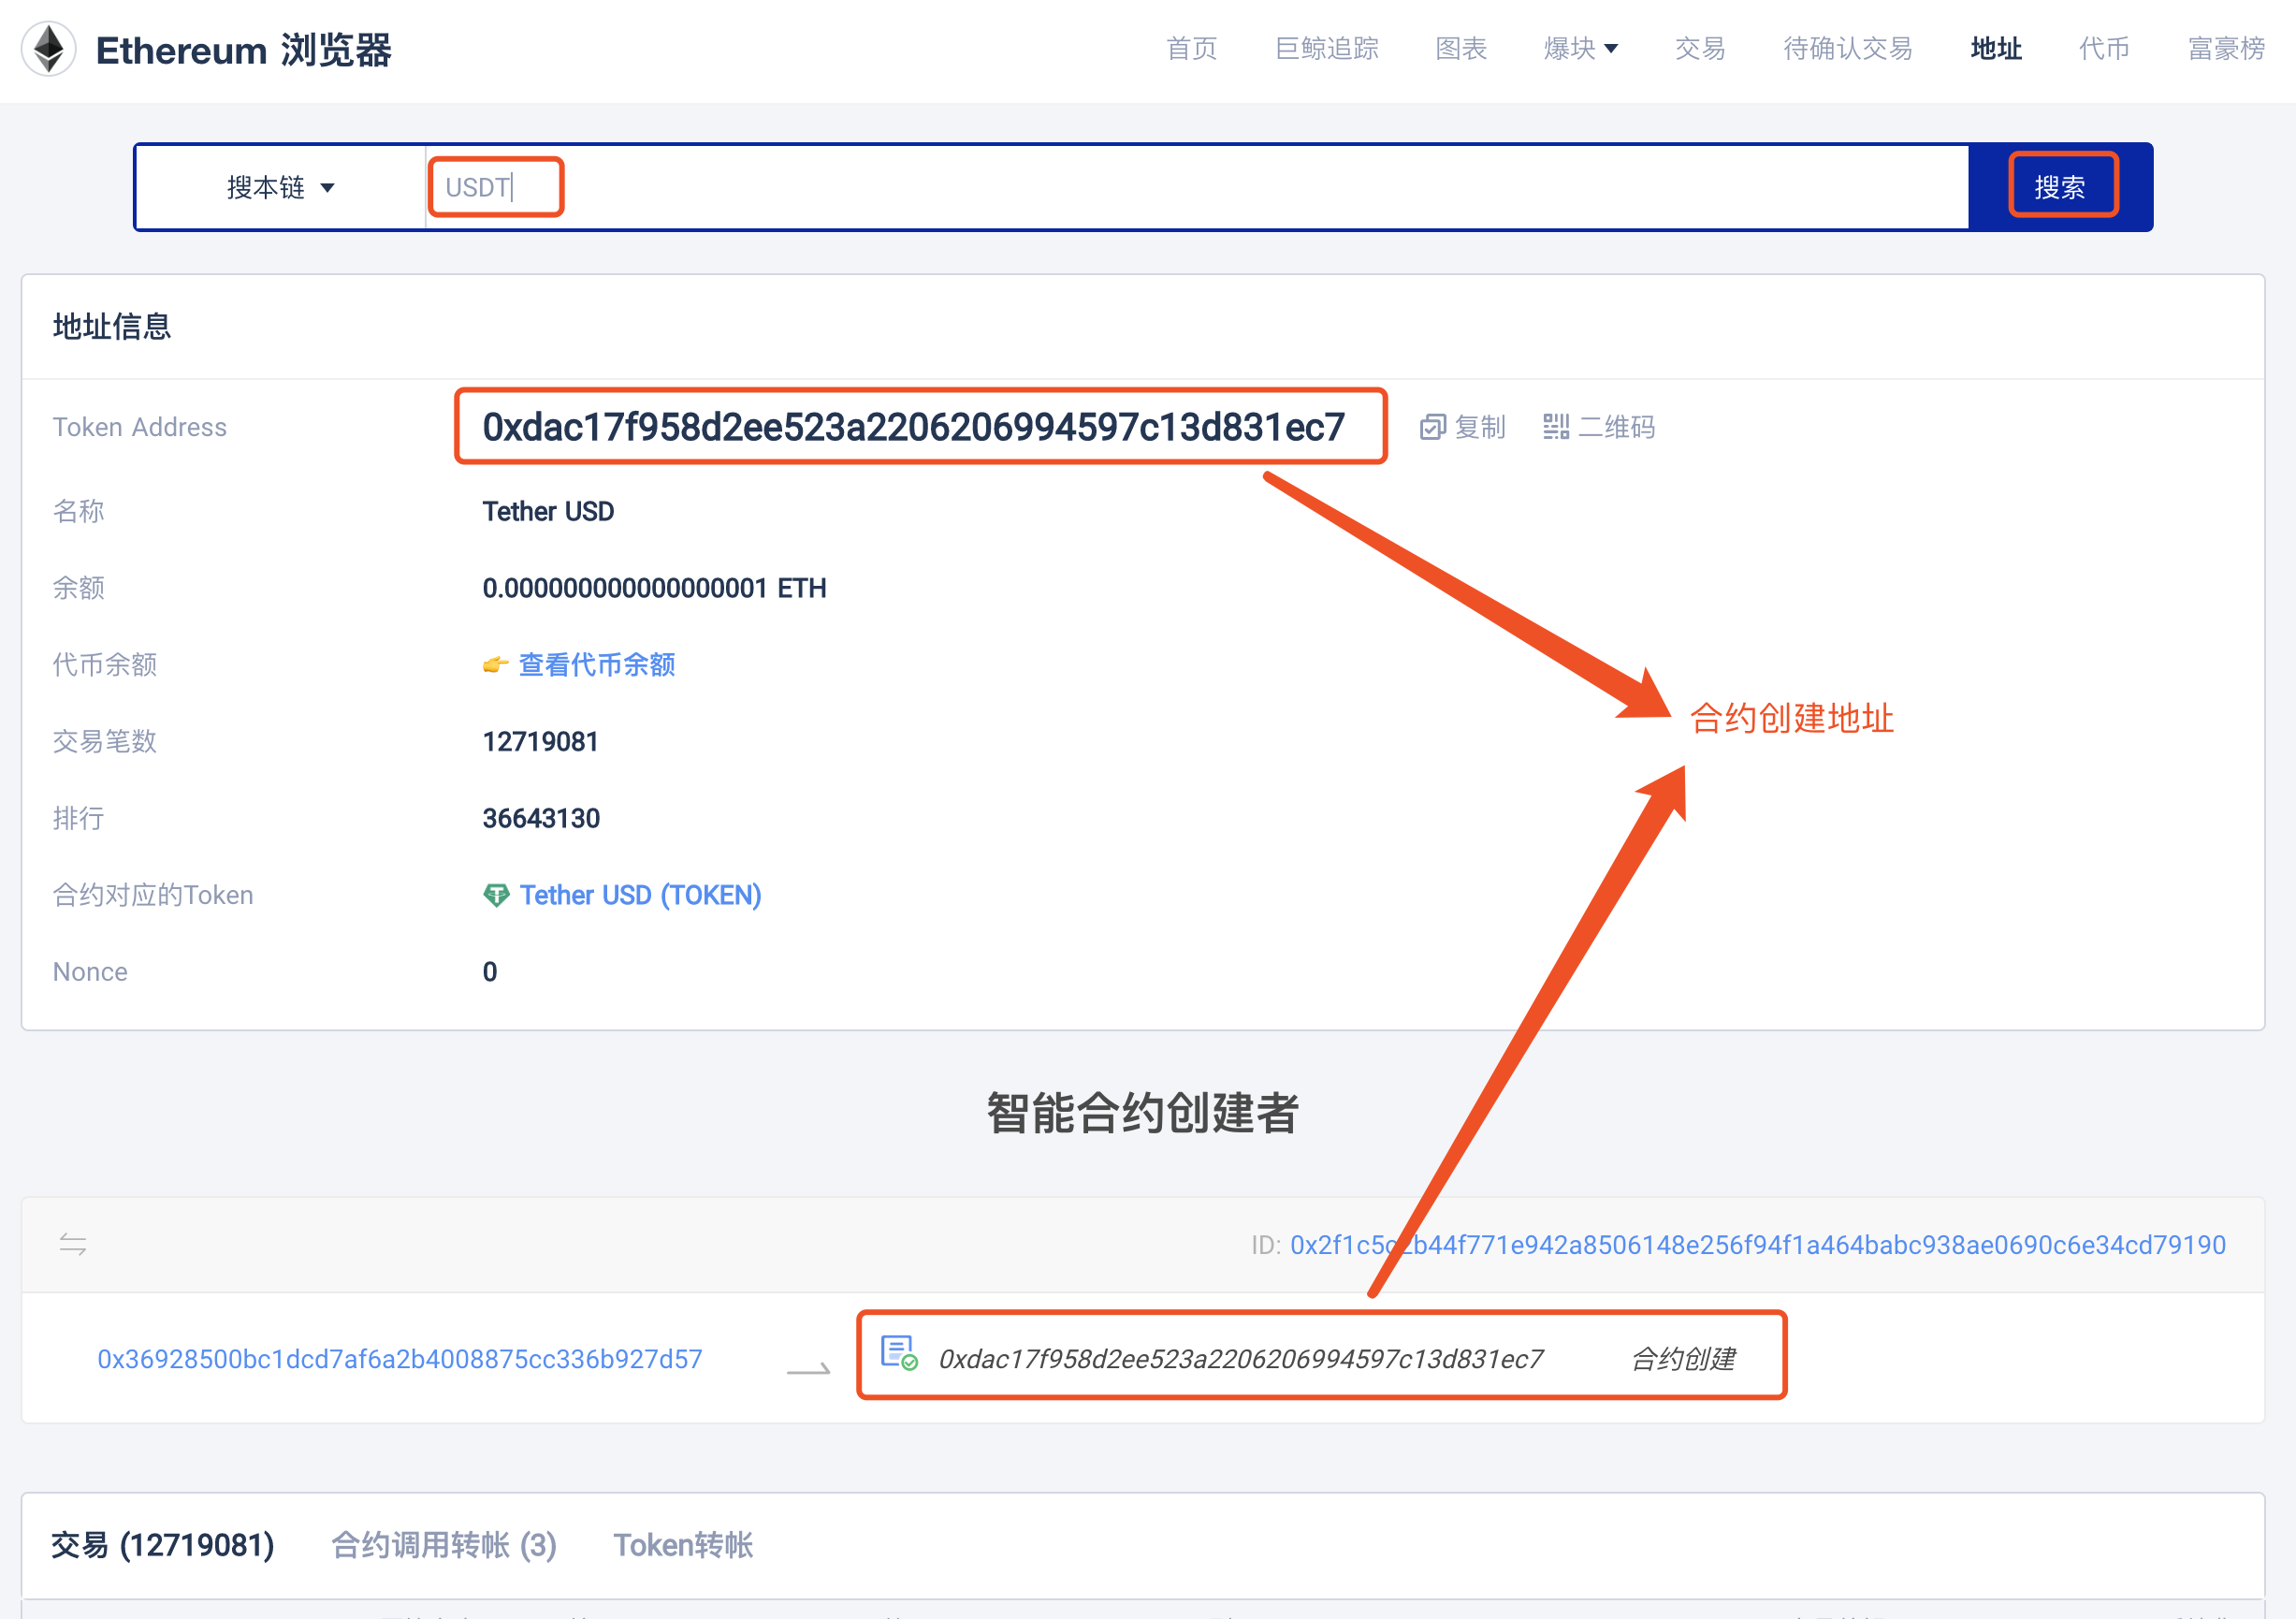Screen dimensions: 2296x1619
Task: Click the pointing hand token balance icon
Action: (495, 665)
